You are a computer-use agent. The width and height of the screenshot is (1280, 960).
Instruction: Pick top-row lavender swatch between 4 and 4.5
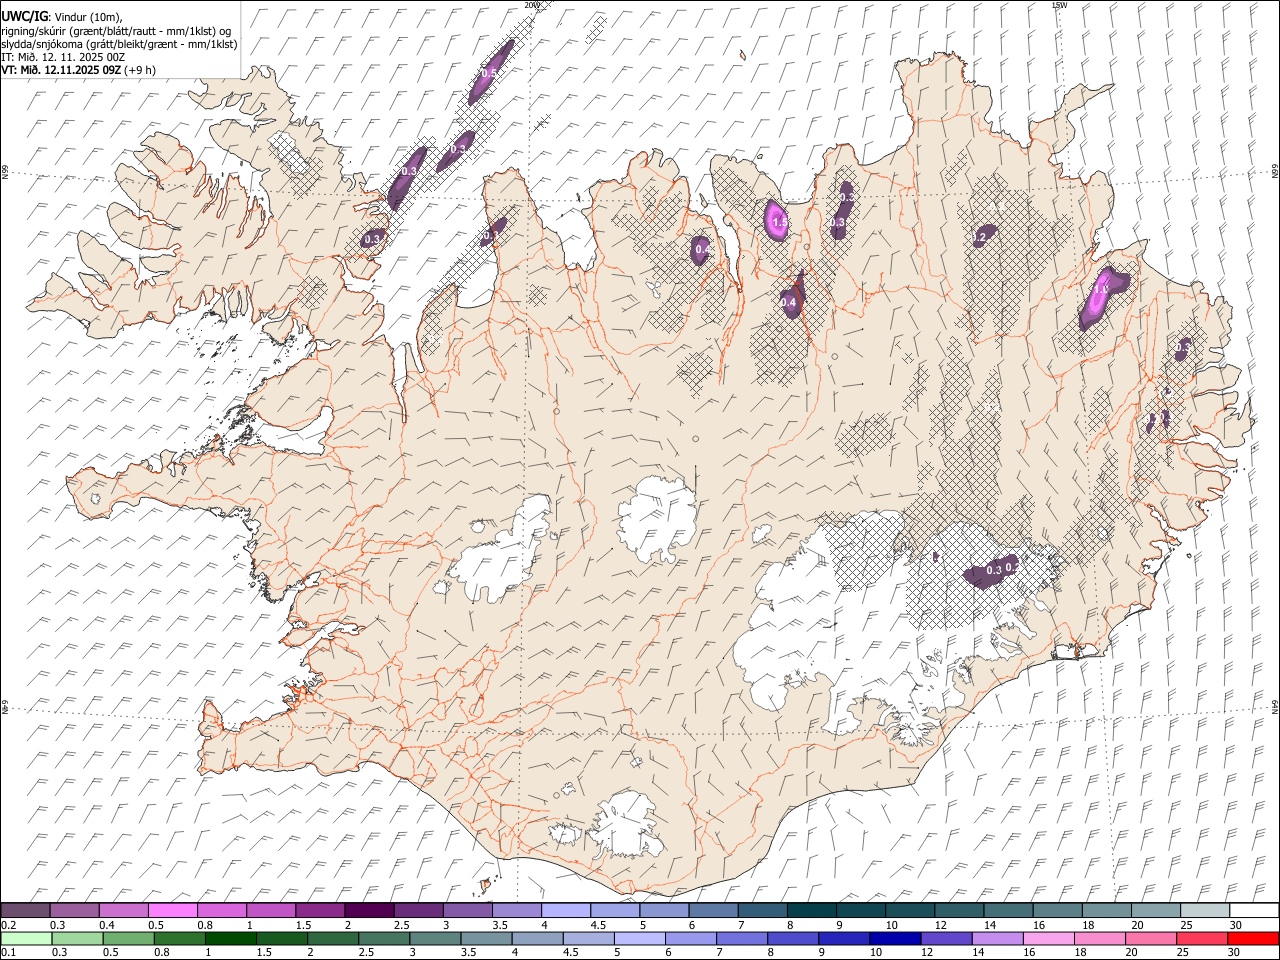(566, 911)
